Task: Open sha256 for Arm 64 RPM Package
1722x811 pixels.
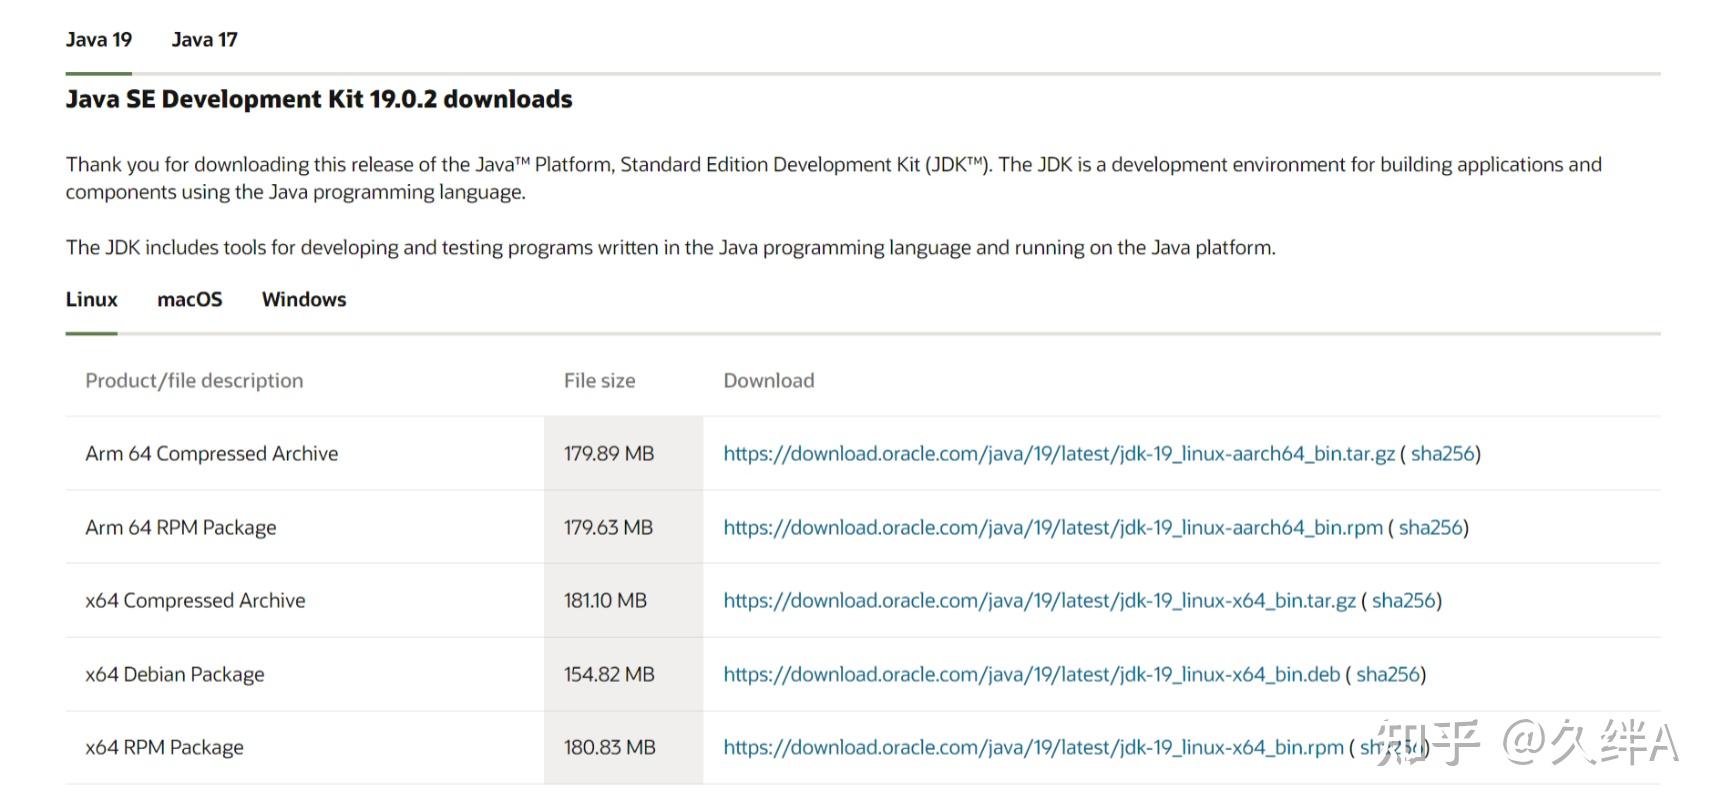Action: (1431, 528)
